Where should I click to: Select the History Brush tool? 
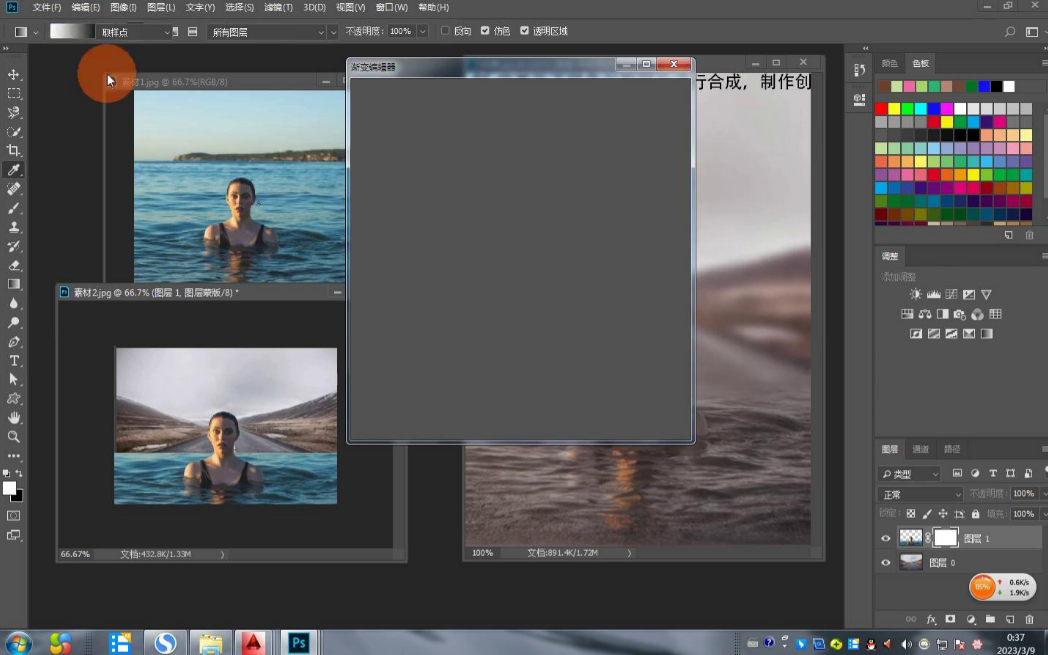point(13,246)
